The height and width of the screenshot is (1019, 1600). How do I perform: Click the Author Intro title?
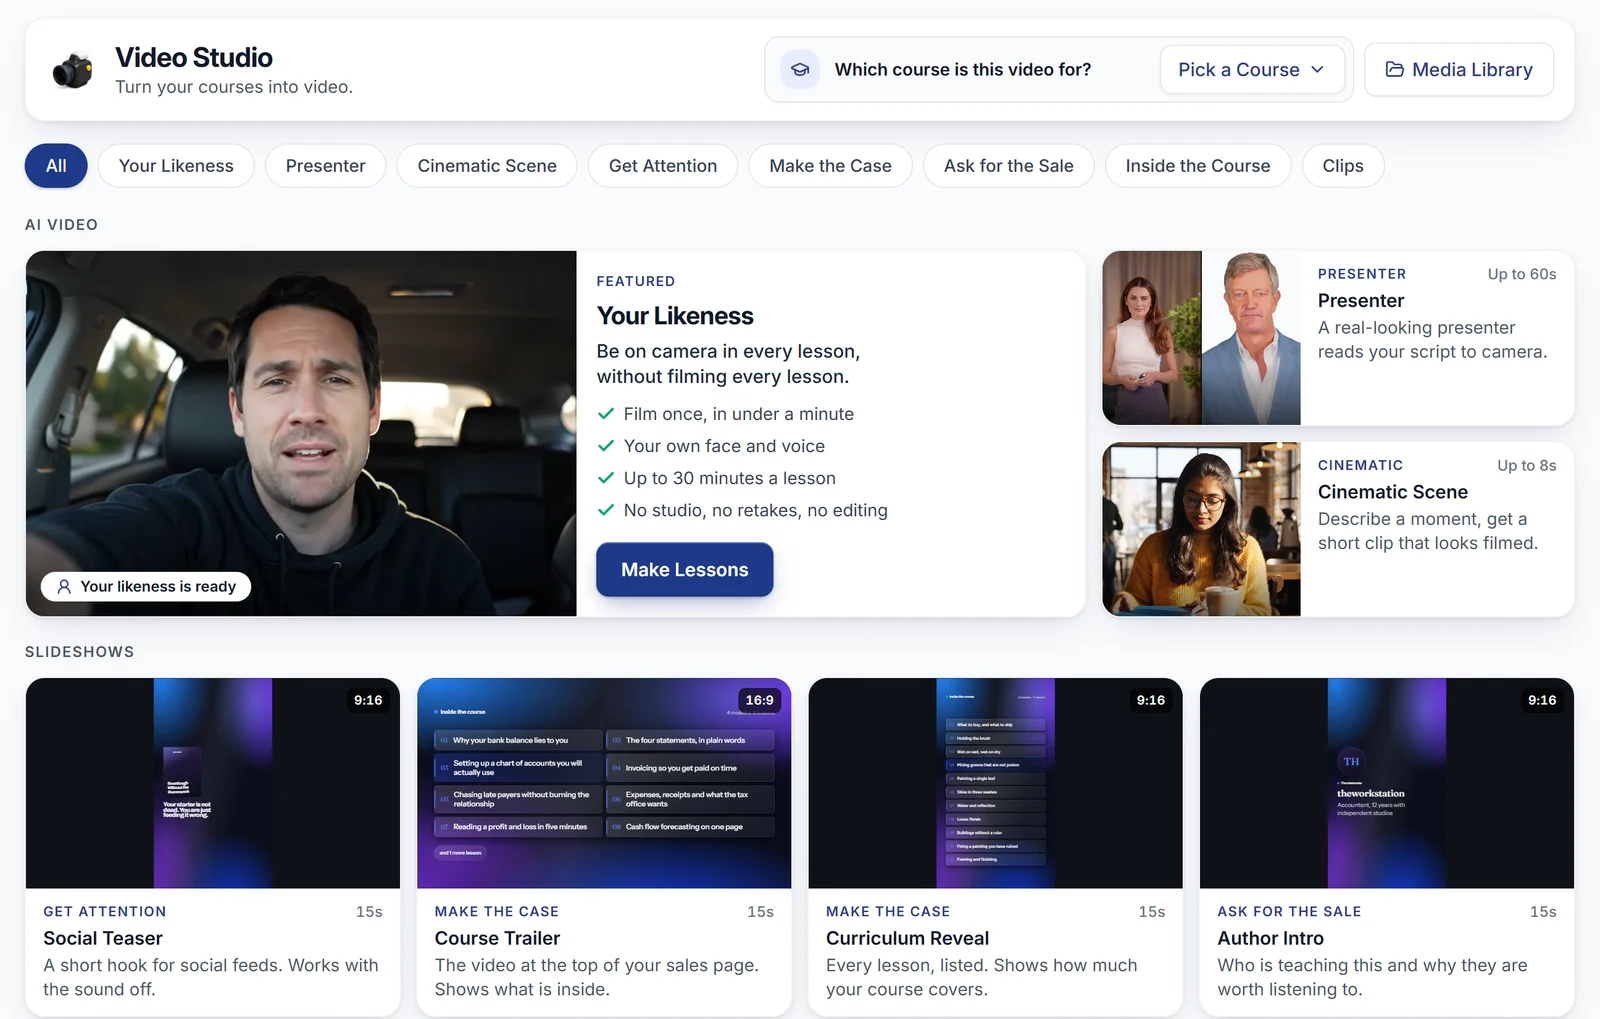(x=1270, y=938)
